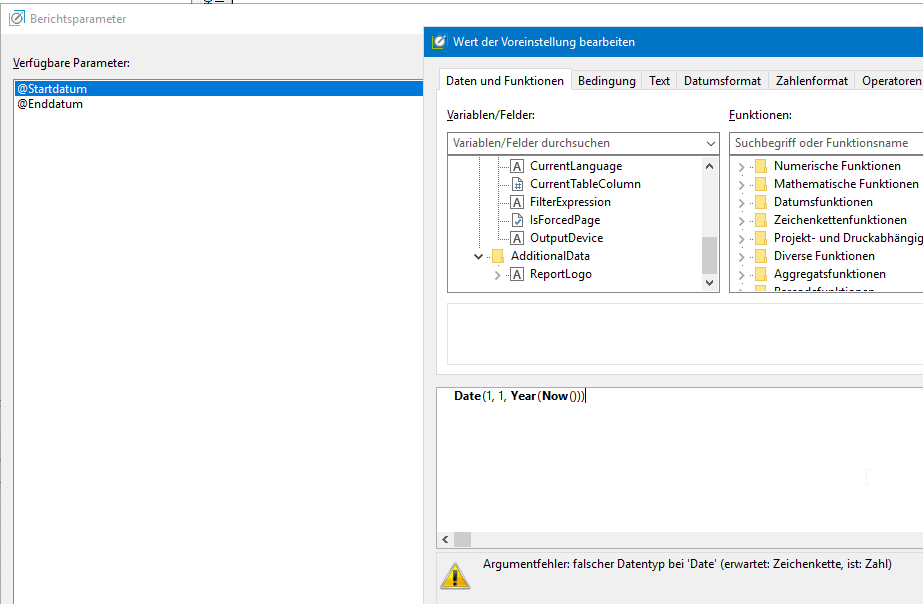Screen dimensions: 923x604
Task: Click the CurrentTableColumn field icon
Action: click(x=517, y=184)
